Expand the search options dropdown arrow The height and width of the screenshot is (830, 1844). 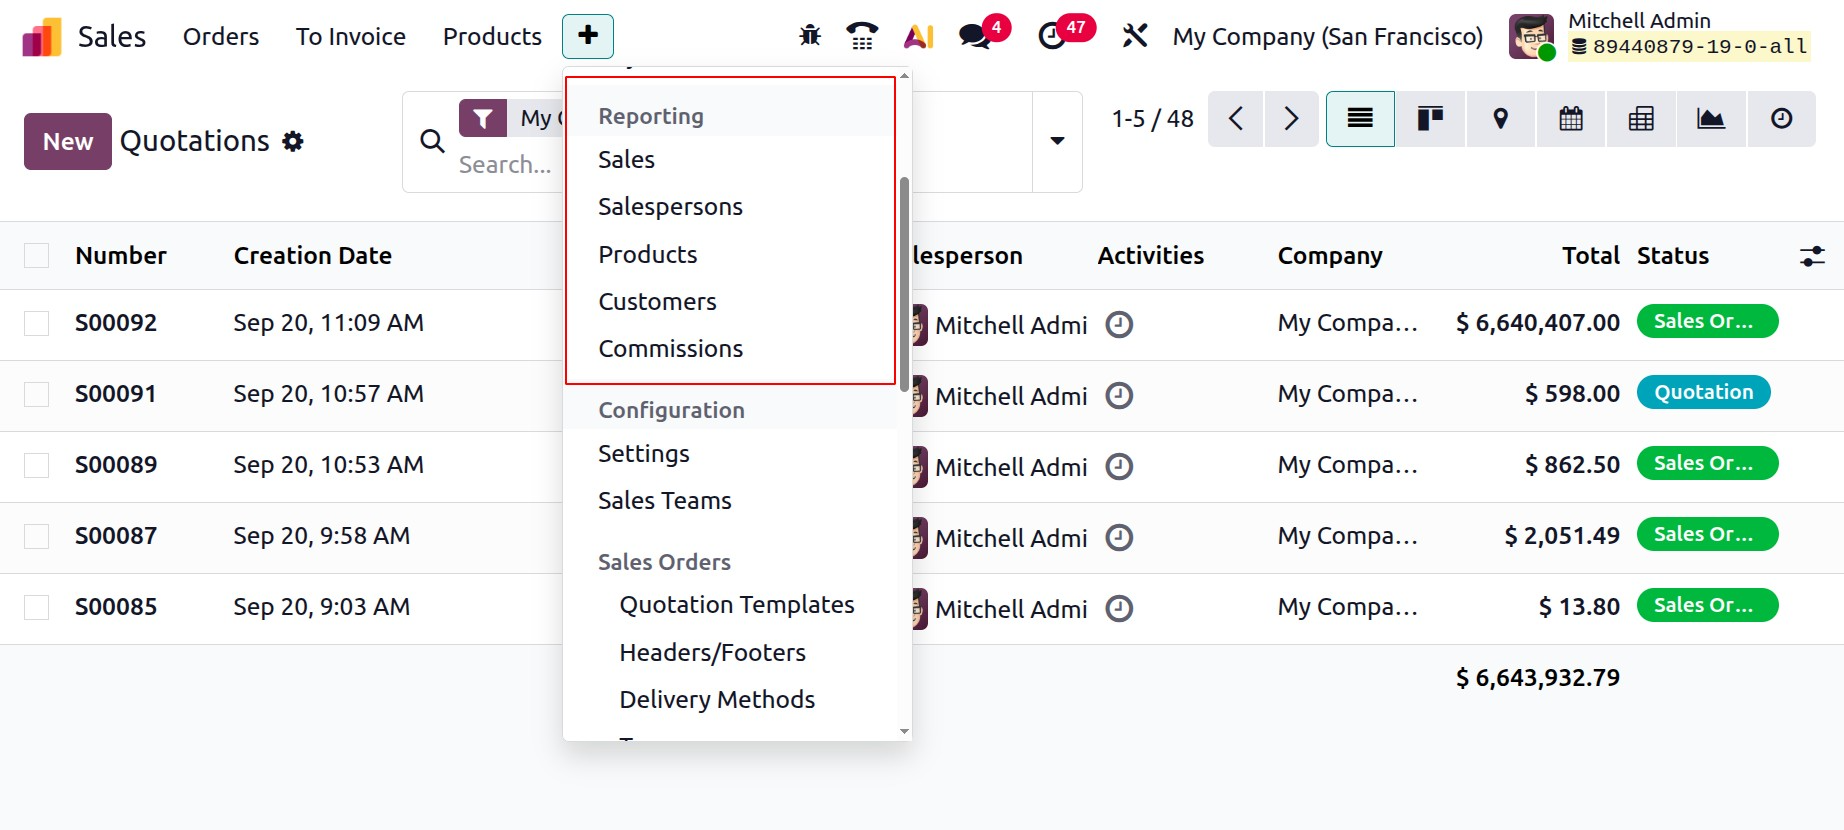pos(1057,141)
